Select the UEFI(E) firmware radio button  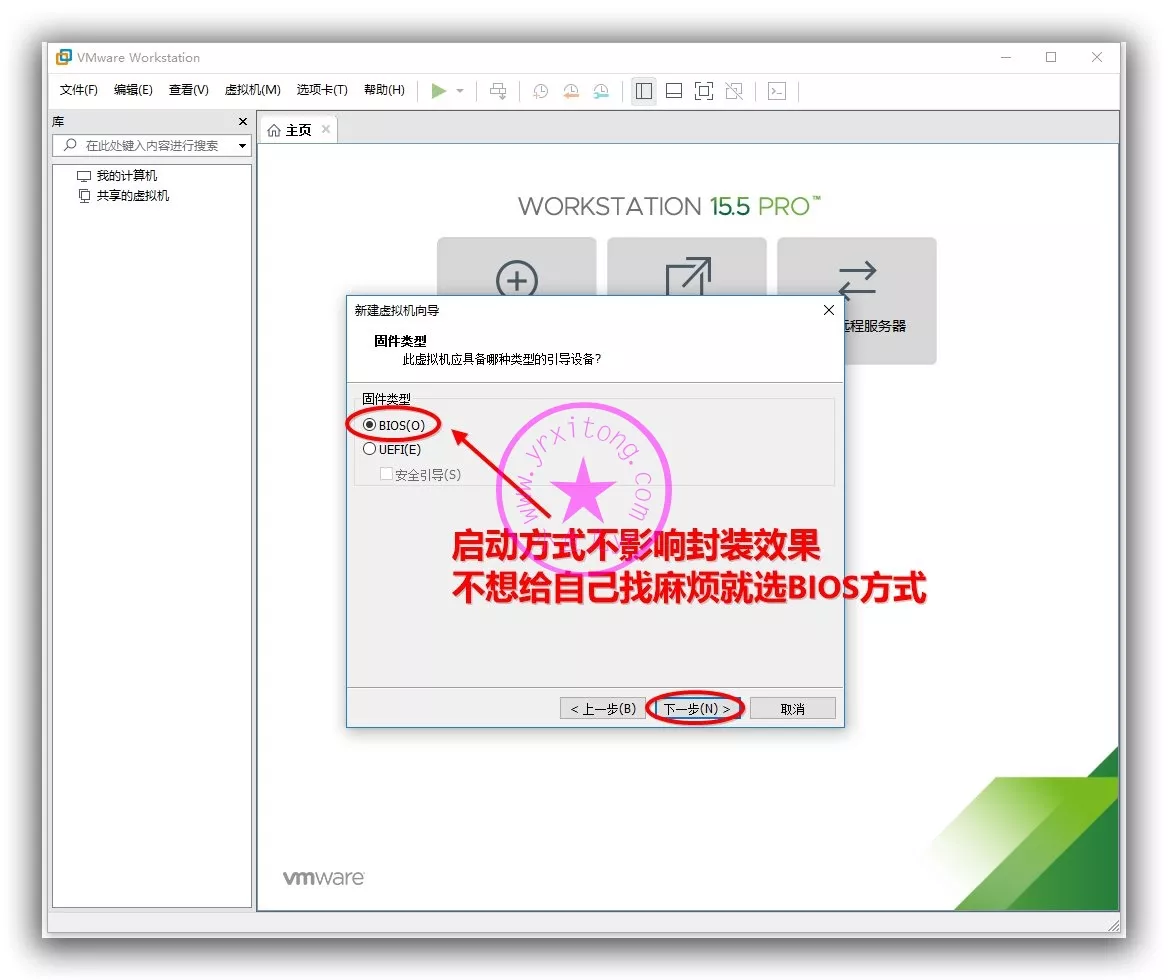370,449
